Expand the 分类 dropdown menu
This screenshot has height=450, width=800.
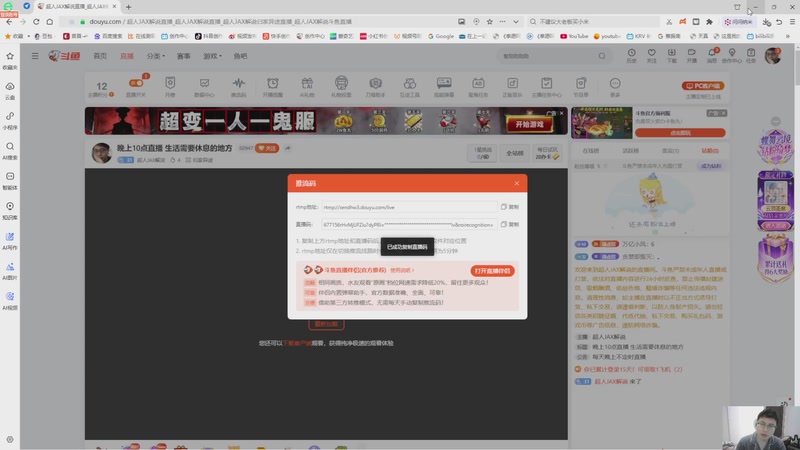156,56
